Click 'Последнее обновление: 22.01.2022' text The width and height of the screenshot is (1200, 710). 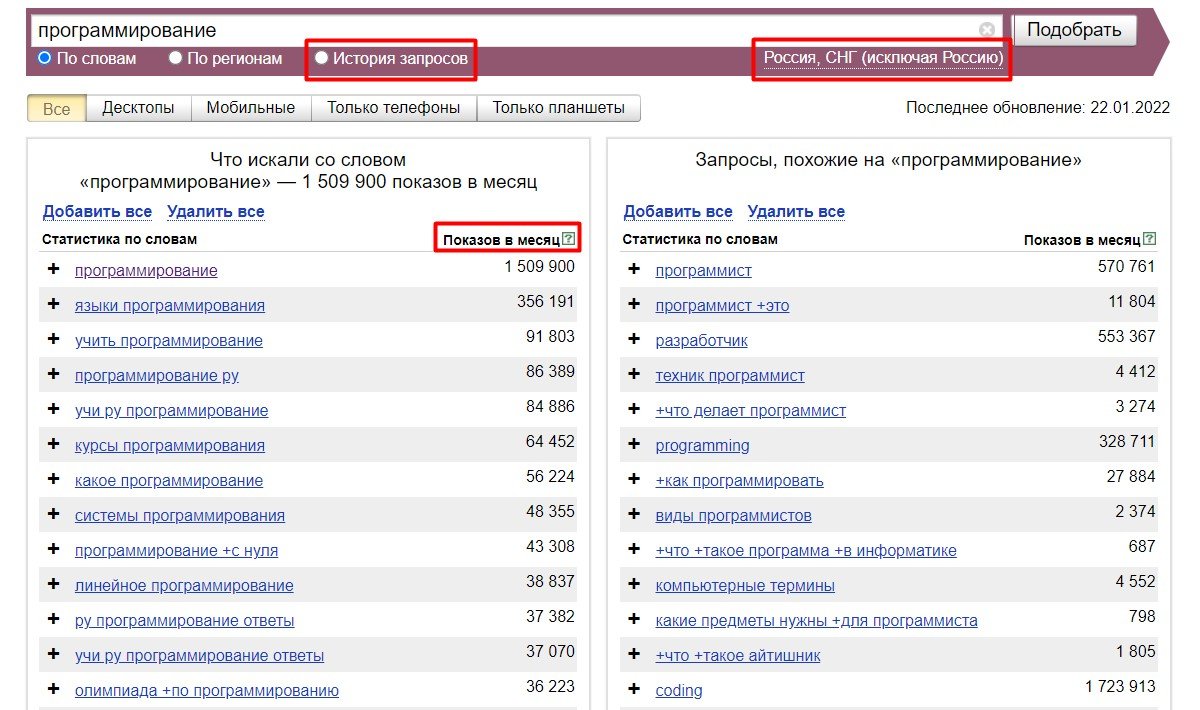click(x=1038, y=107)
